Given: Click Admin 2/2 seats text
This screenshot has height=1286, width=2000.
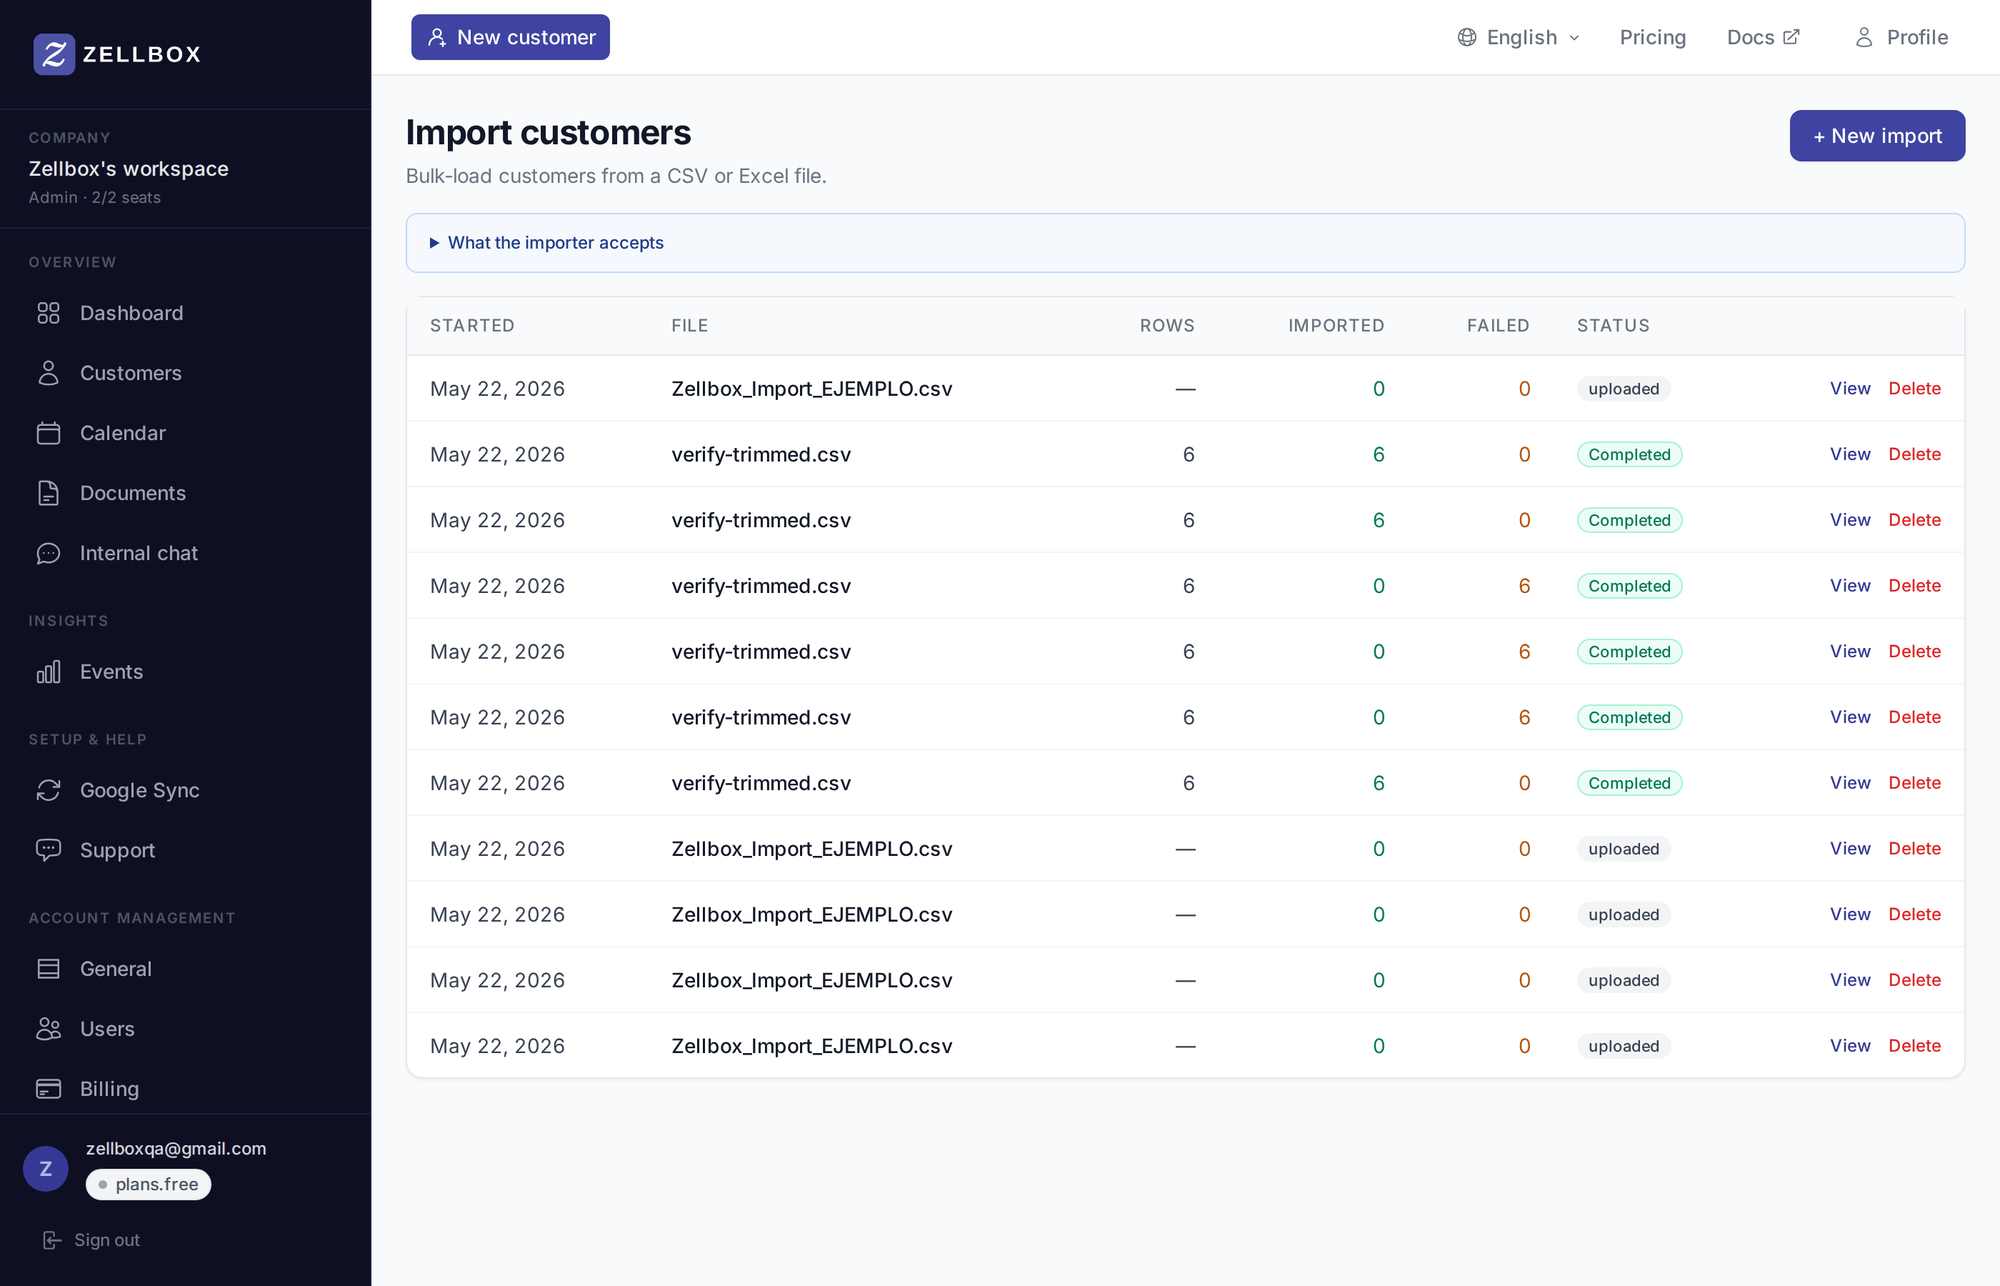Looking at the screenshot, I should click(94, 198).
